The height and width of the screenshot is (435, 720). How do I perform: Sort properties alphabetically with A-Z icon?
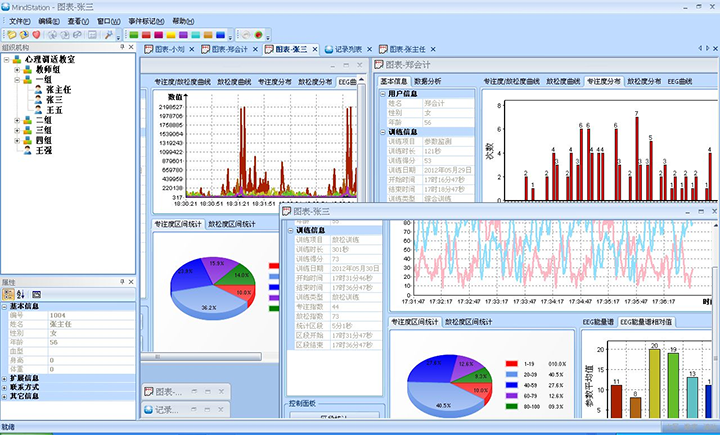19,294
